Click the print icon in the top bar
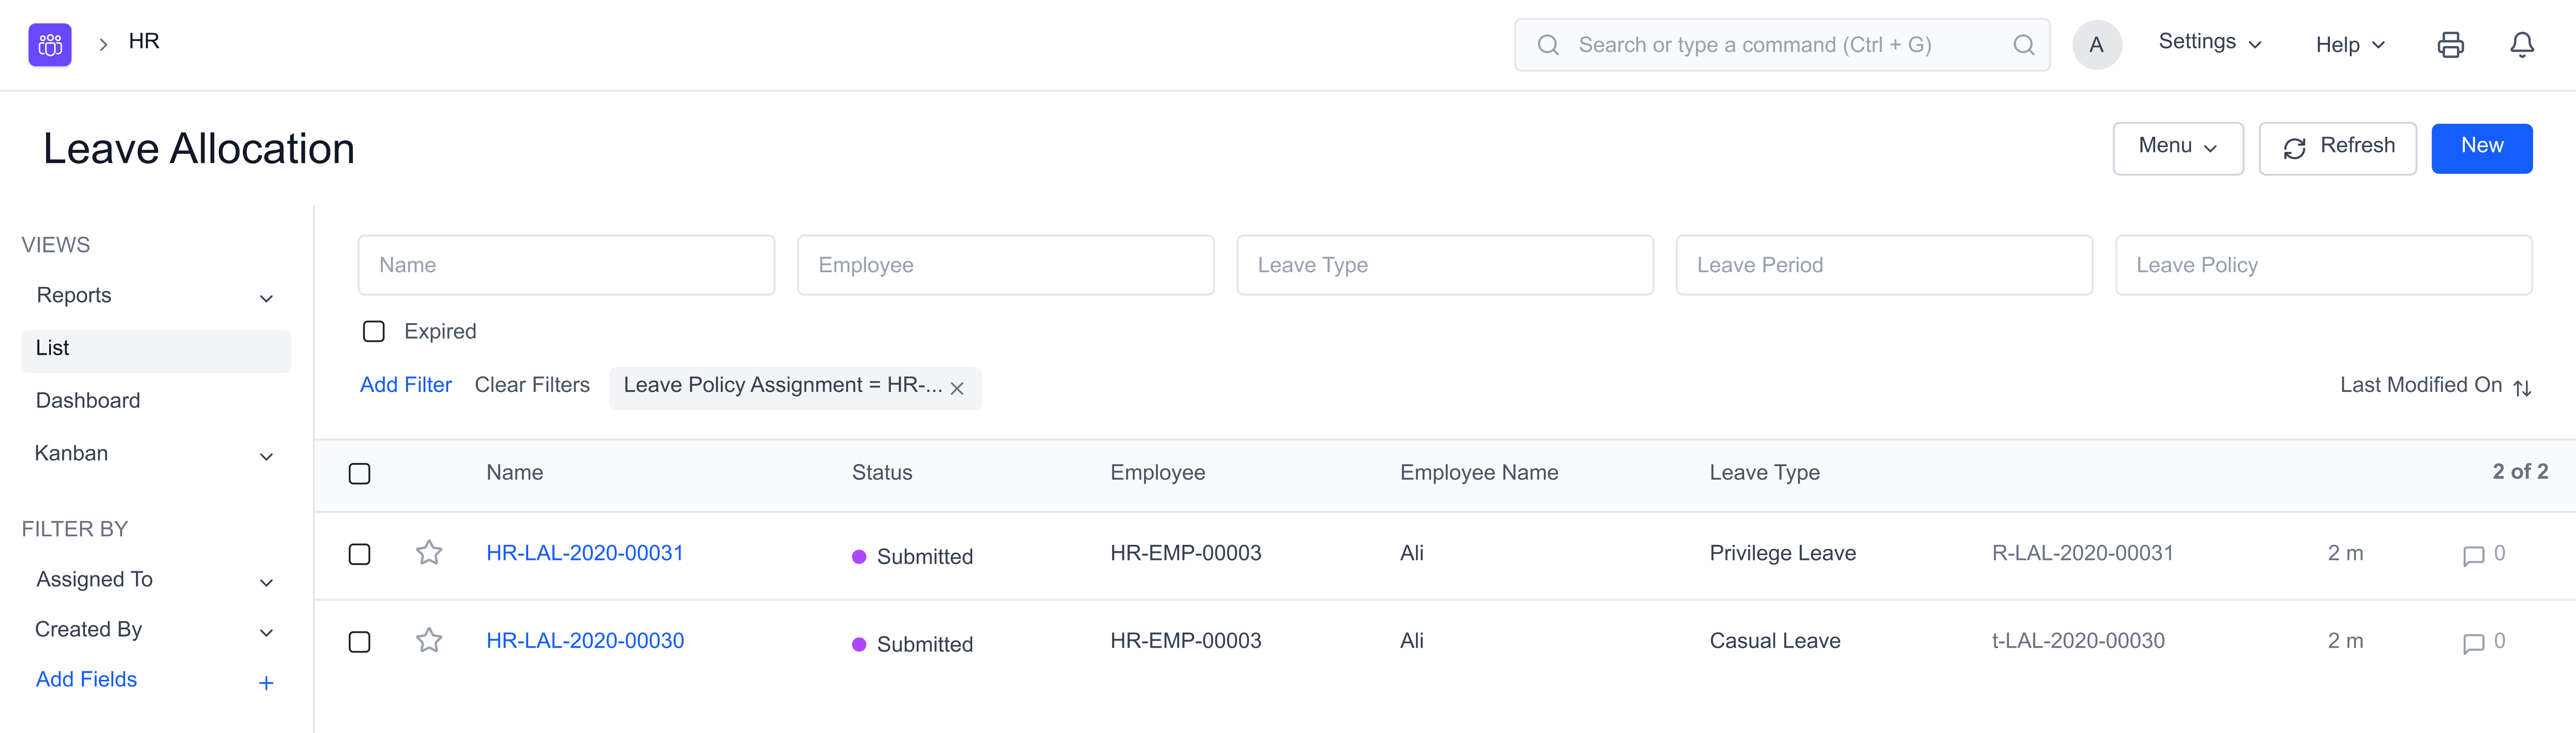The width and height of the screenshot is (2576, 733). [2450, 45]
